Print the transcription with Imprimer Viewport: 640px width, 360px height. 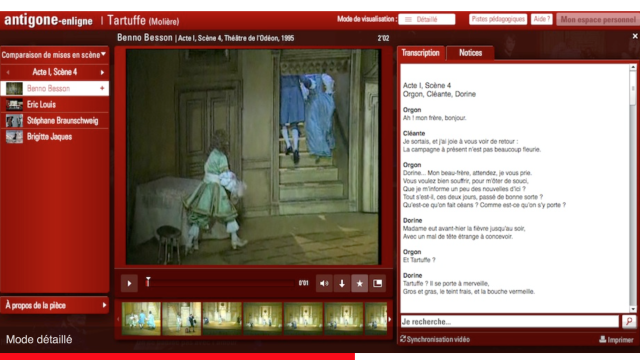click(616, 340)
